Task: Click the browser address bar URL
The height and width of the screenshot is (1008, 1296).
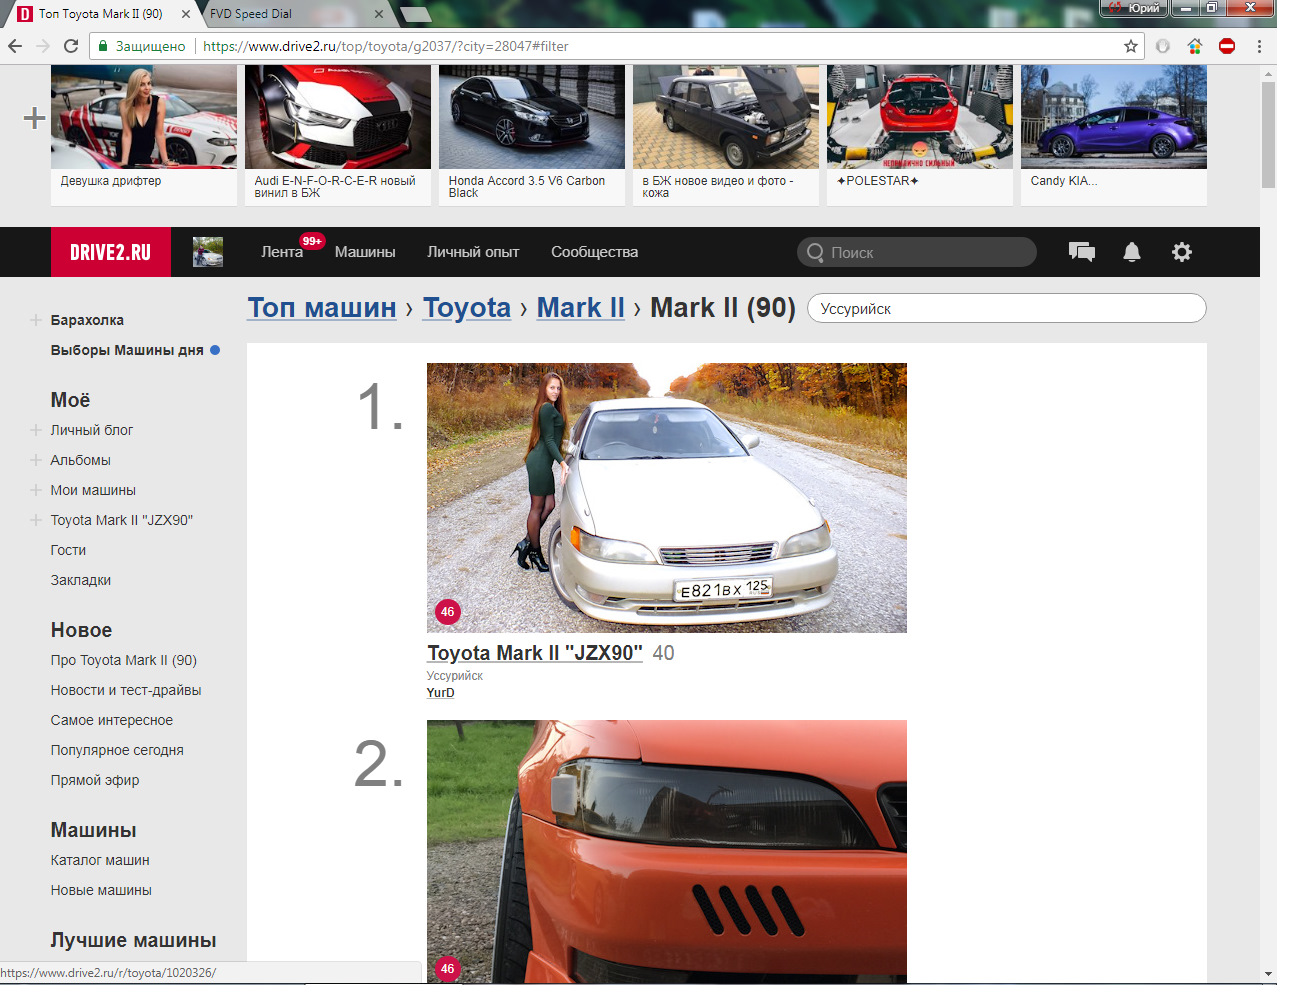Action: tap(386, 46)
